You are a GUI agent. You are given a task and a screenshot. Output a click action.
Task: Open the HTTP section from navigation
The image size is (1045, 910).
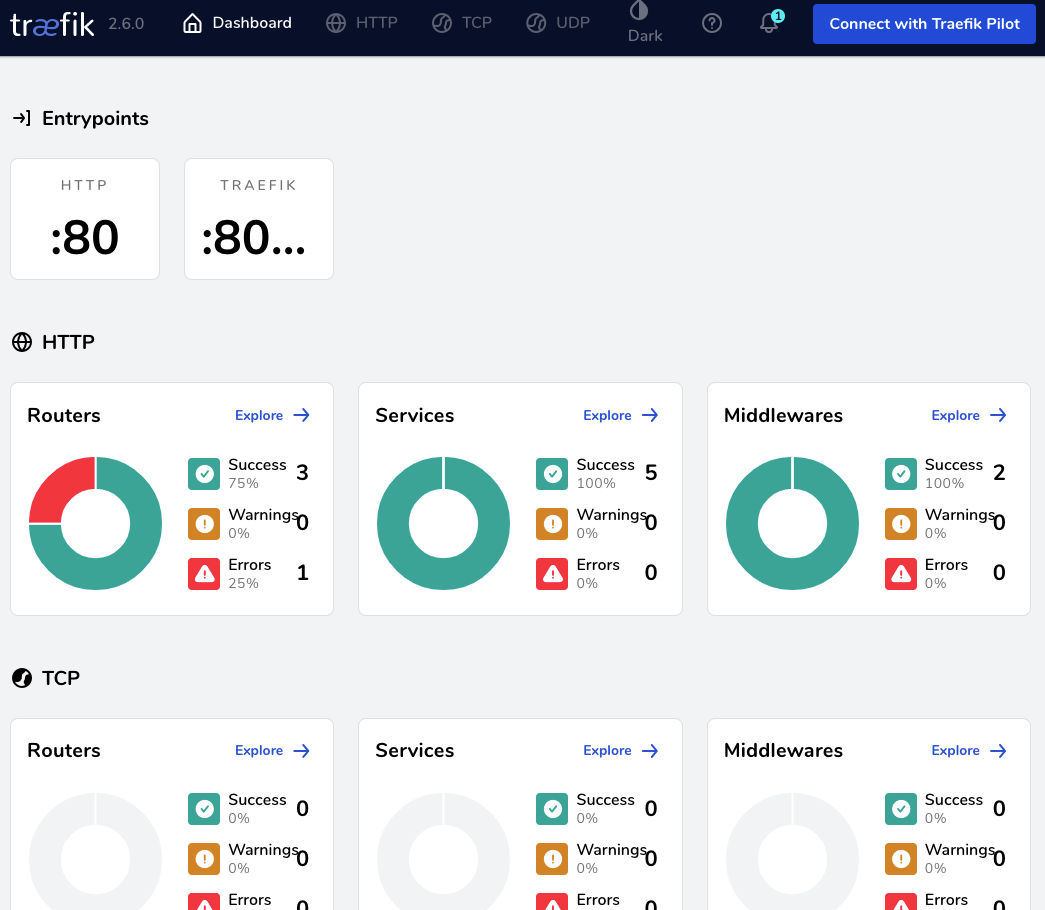coord(362,22)
